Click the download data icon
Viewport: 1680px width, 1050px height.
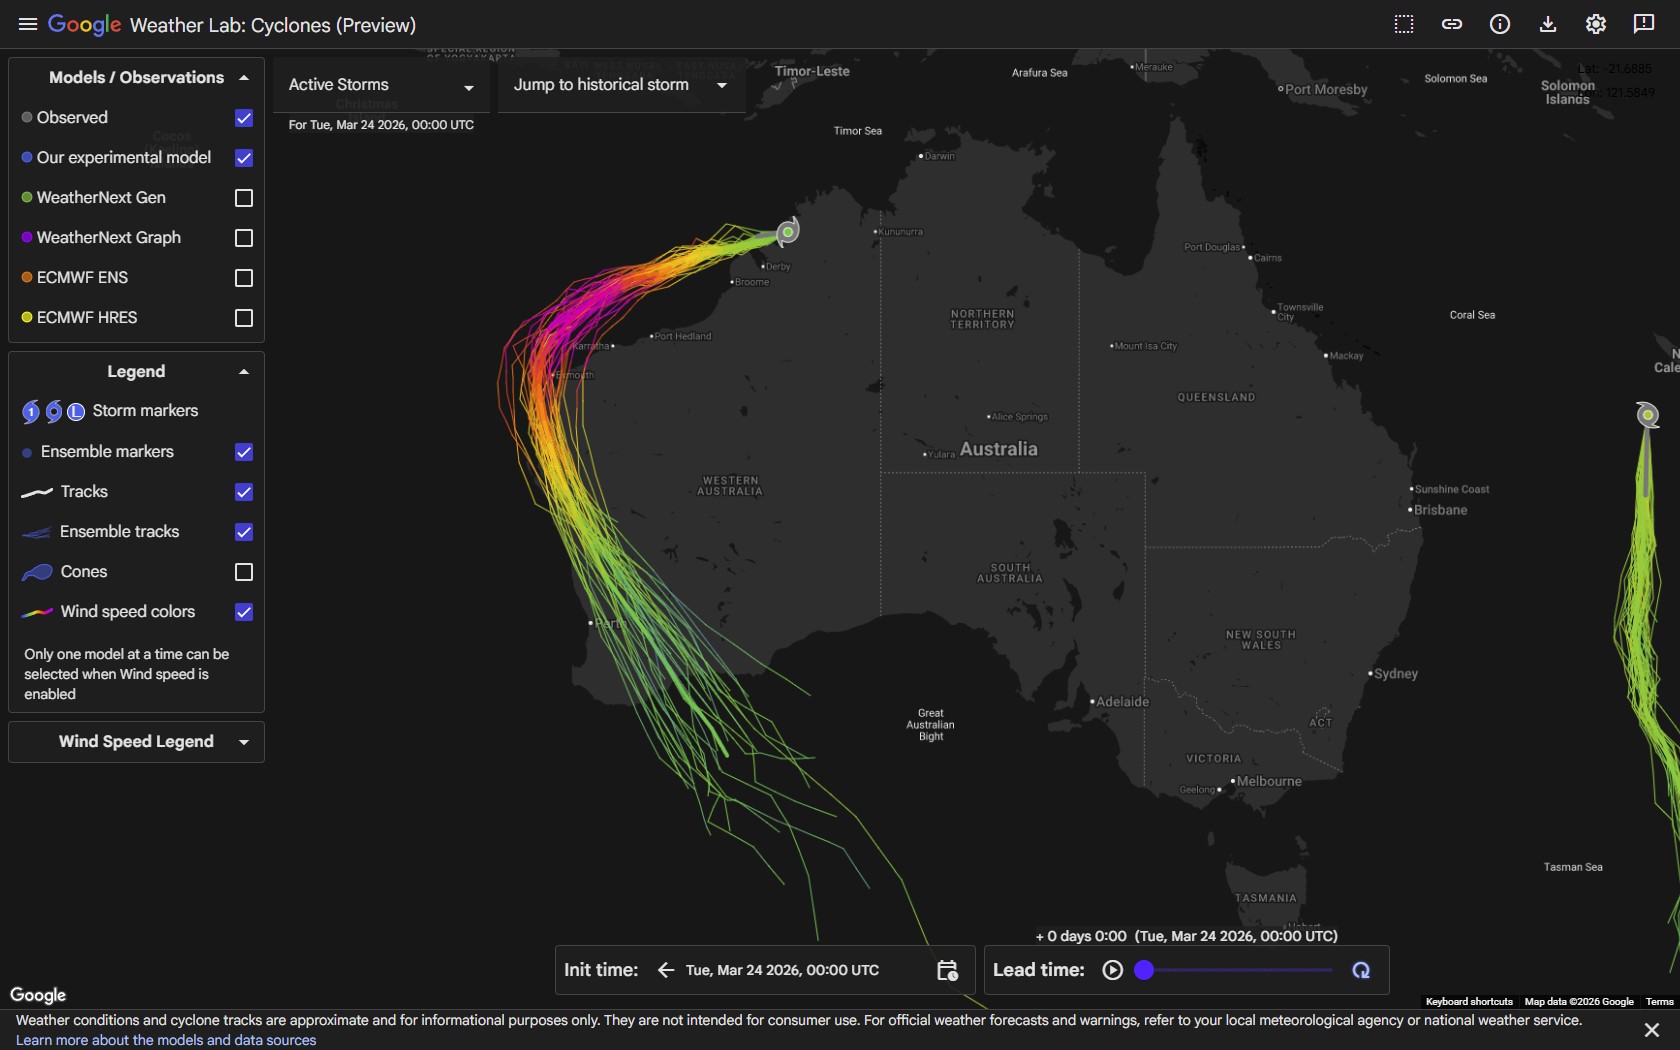click(1548, 24)
